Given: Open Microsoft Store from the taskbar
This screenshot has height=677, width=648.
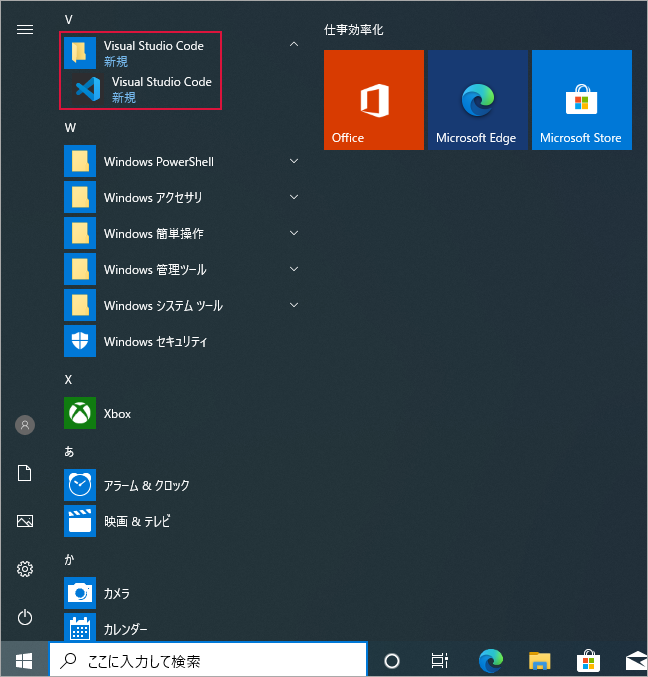Looking at the screenshot, I should 588,661.
